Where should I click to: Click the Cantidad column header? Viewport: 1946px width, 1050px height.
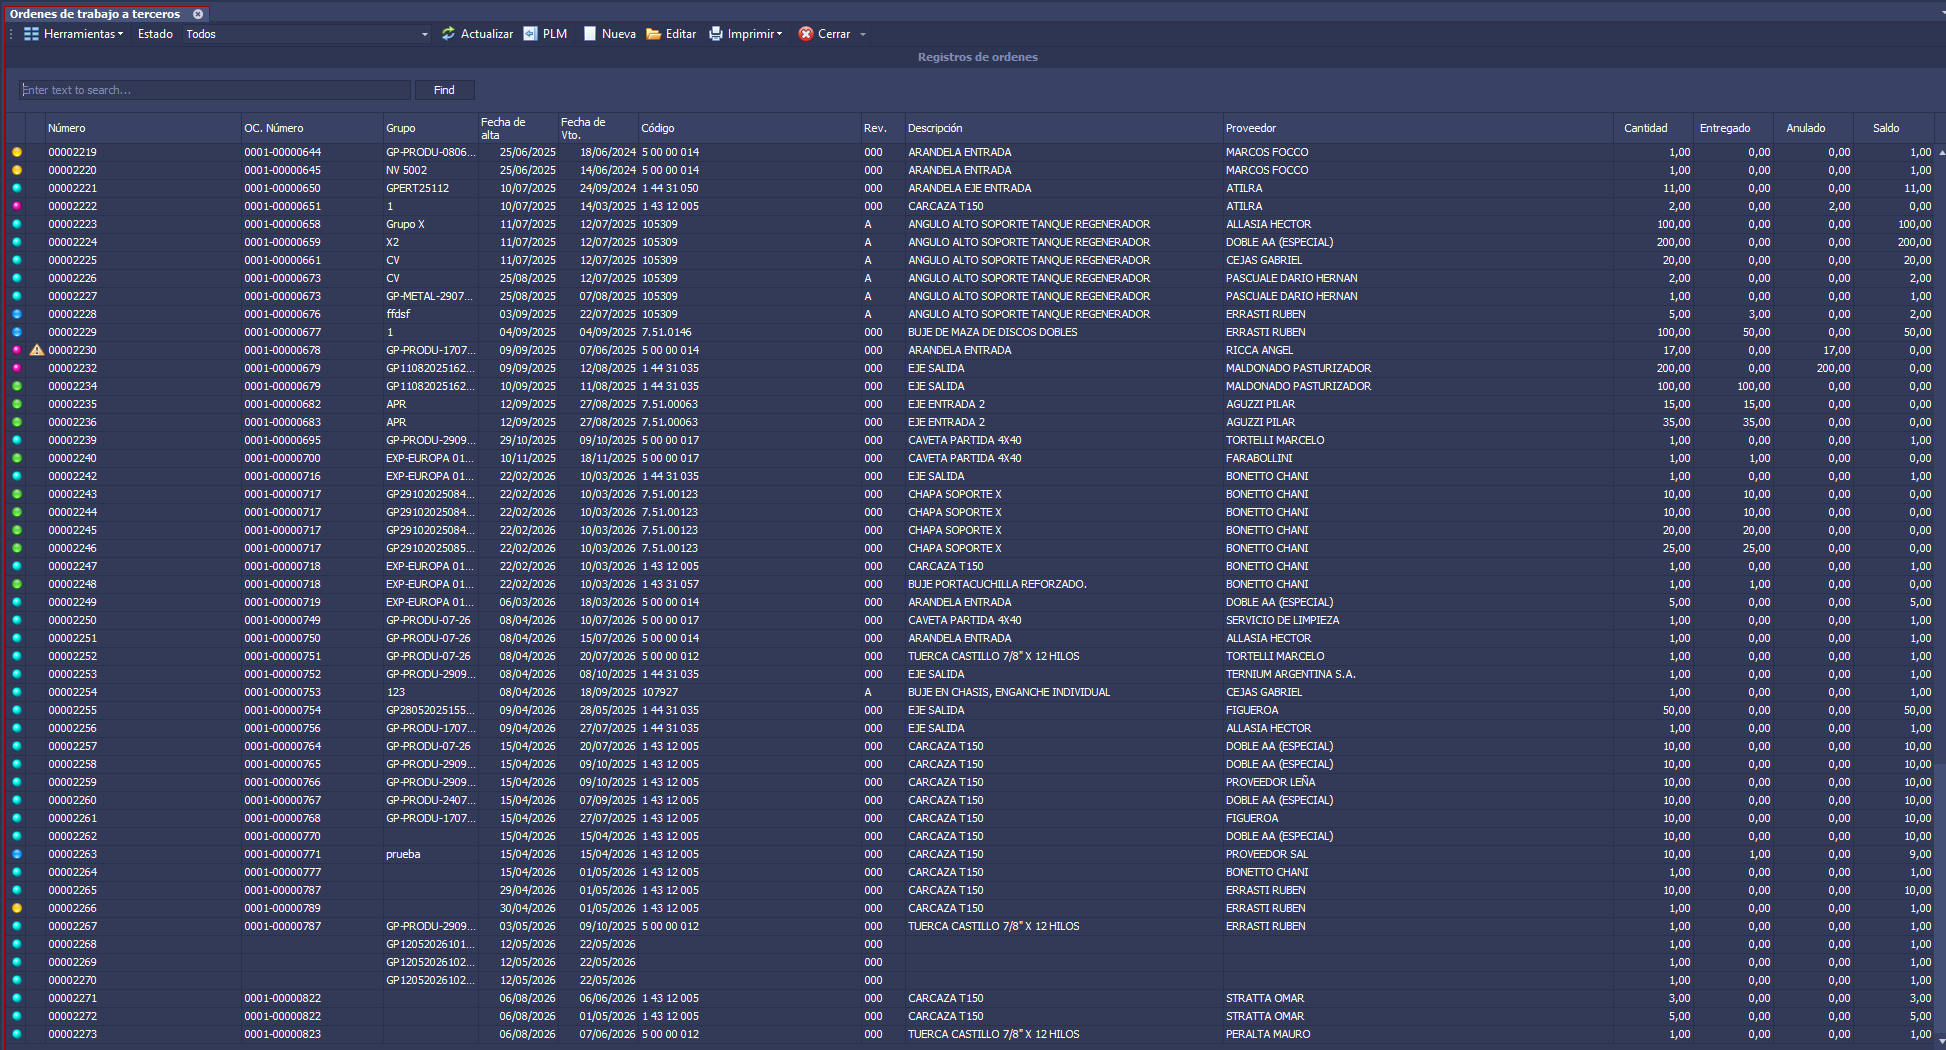tap(1652, 128)
